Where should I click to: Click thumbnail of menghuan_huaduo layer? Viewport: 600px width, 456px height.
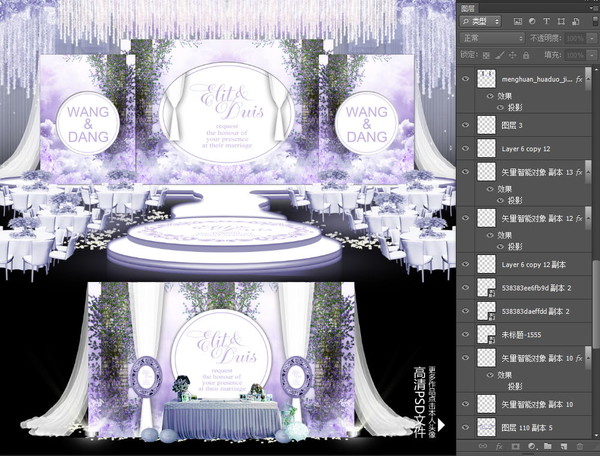tap(486, 79)
